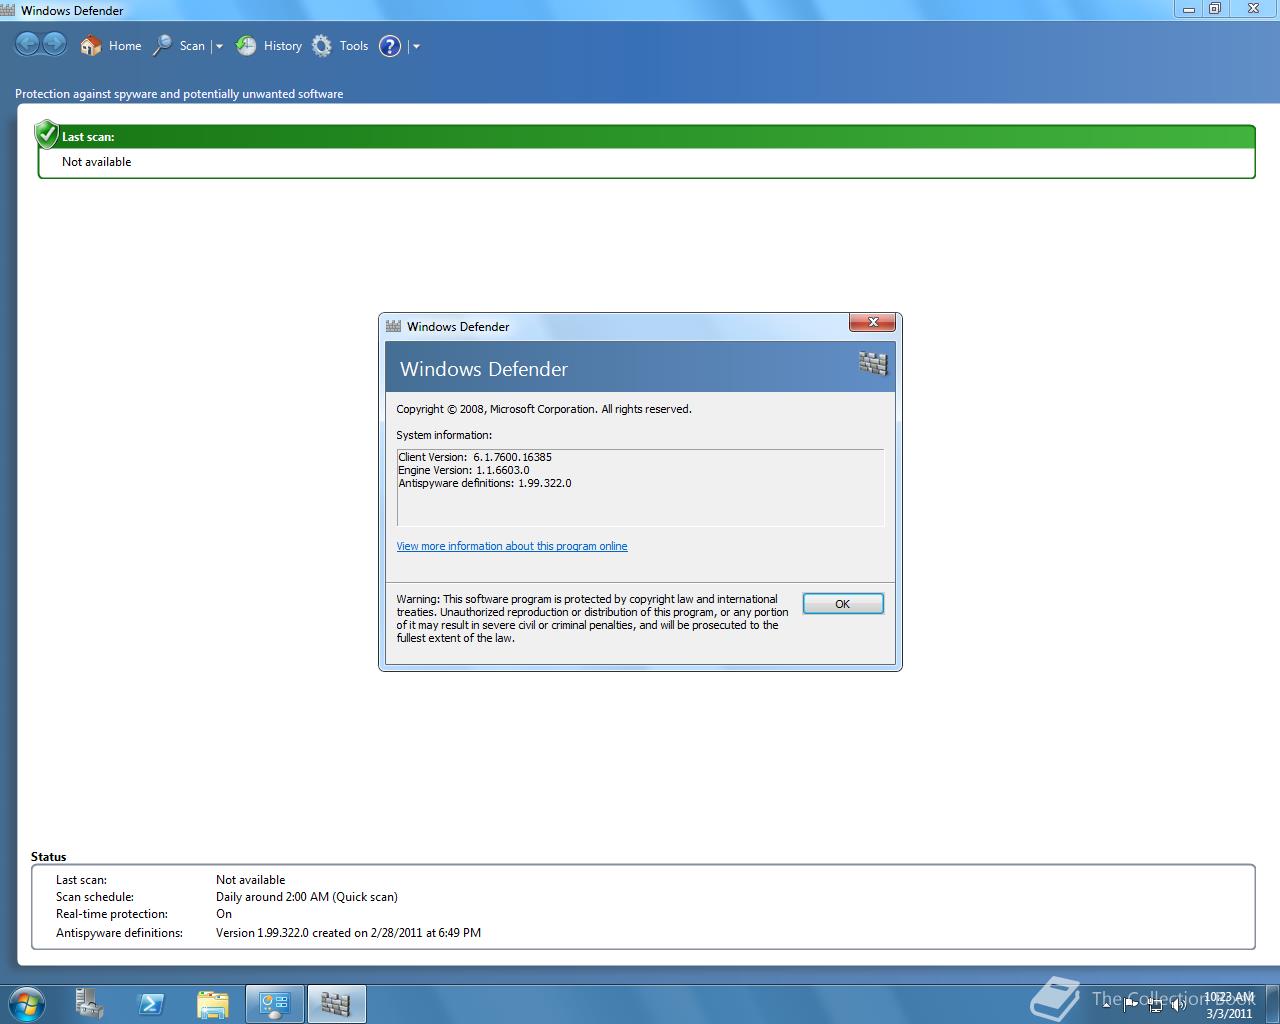
Task: Open Windows Explorer folder in taskbar
Action: (x=212, y=1004)
